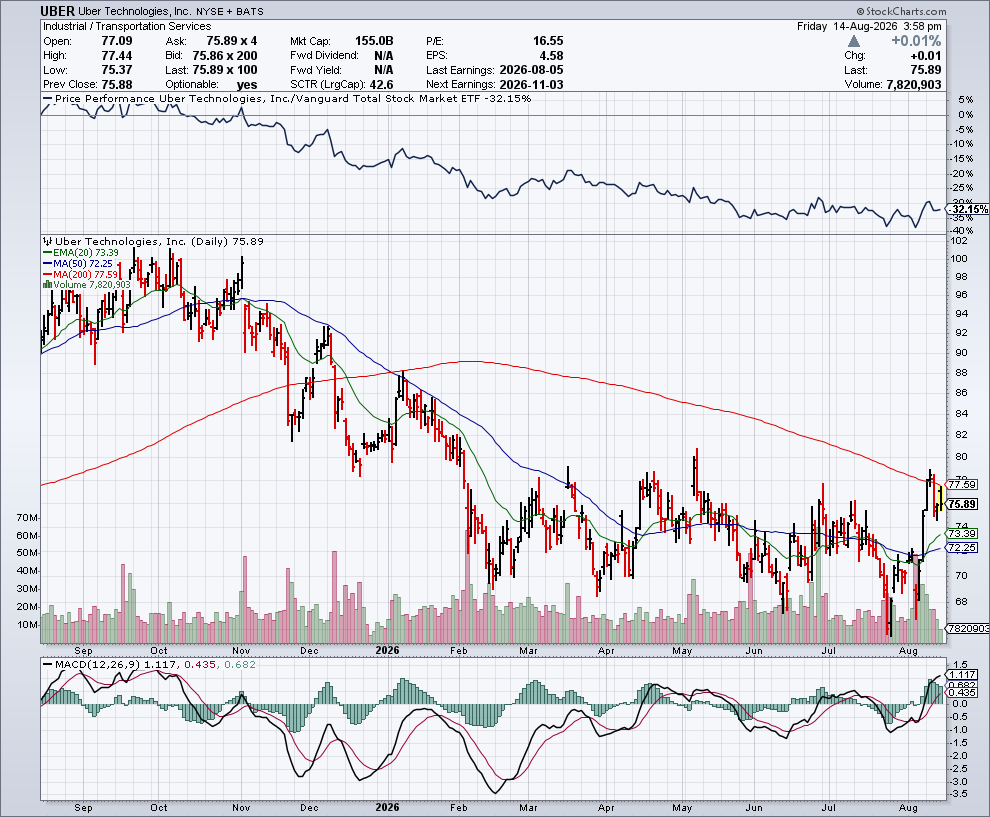
Task: Click the 1.117 MACD axis tag
Action: click(x=962, y=674)
